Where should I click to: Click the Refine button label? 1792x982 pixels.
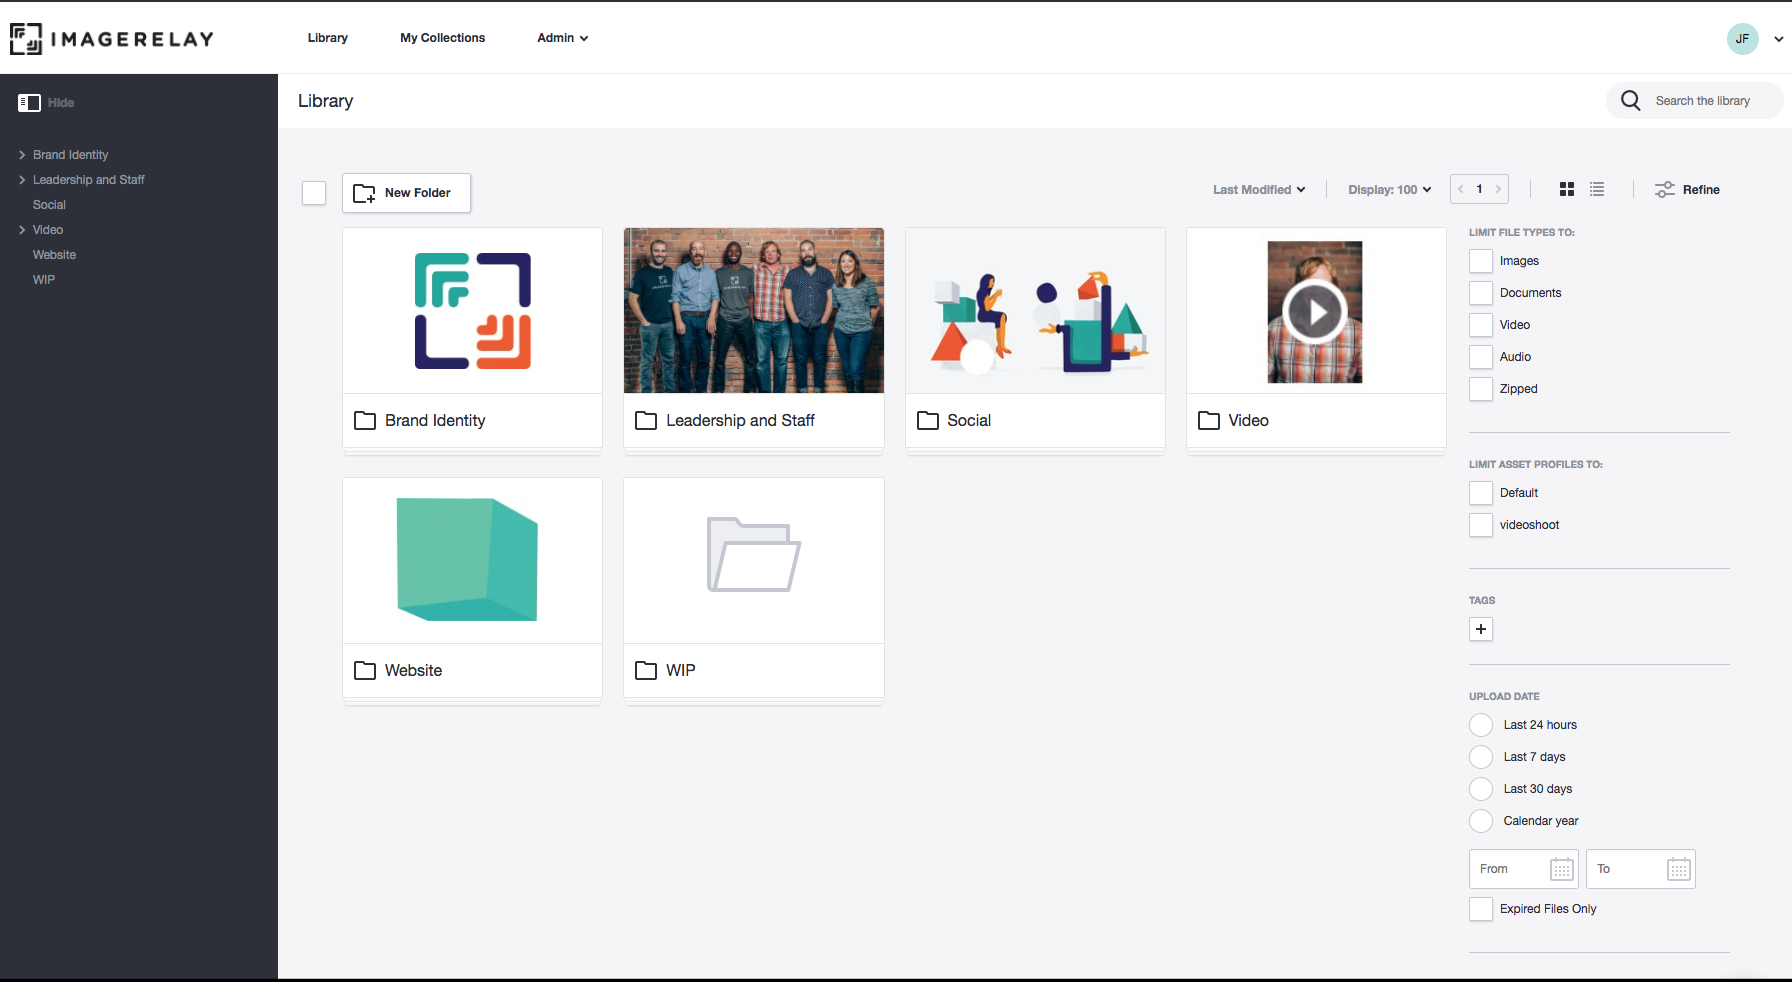(1701, 190)
